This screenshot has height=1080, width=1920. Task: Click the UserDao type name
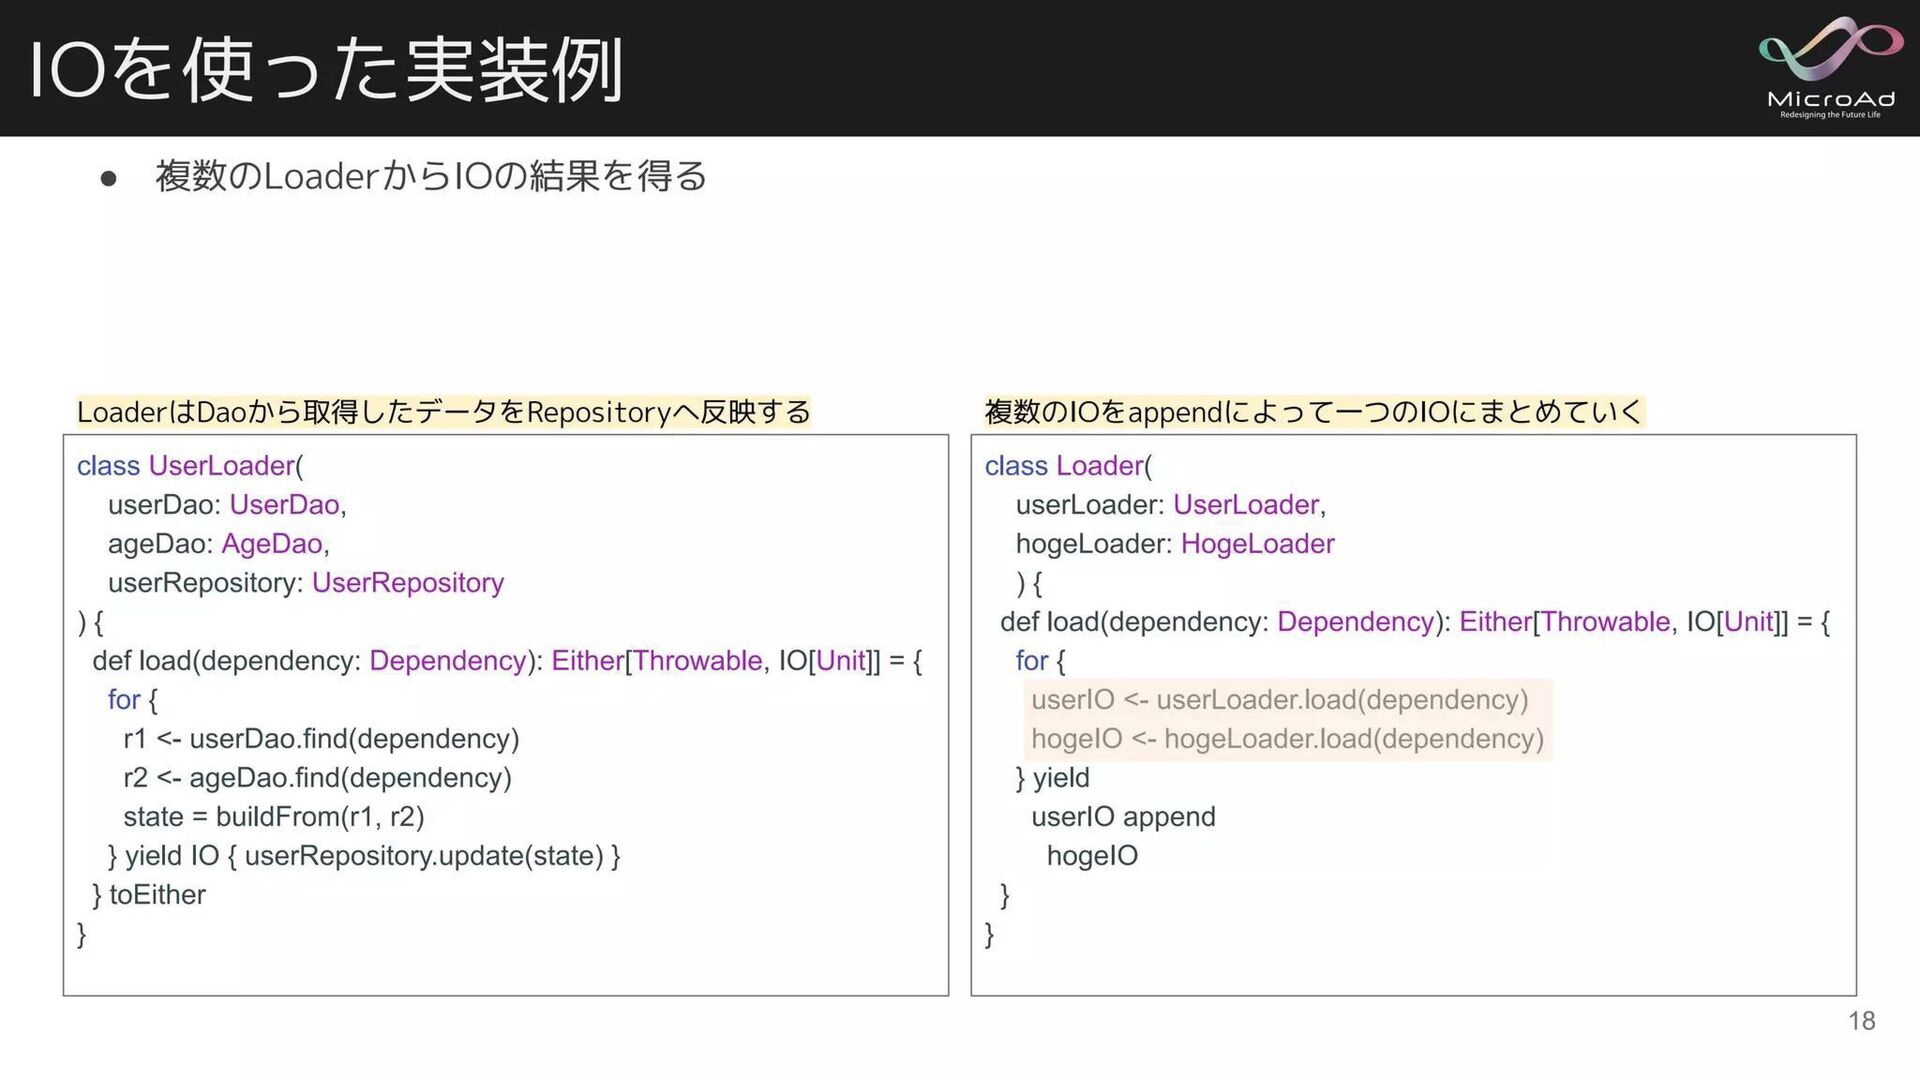point(285,505)
